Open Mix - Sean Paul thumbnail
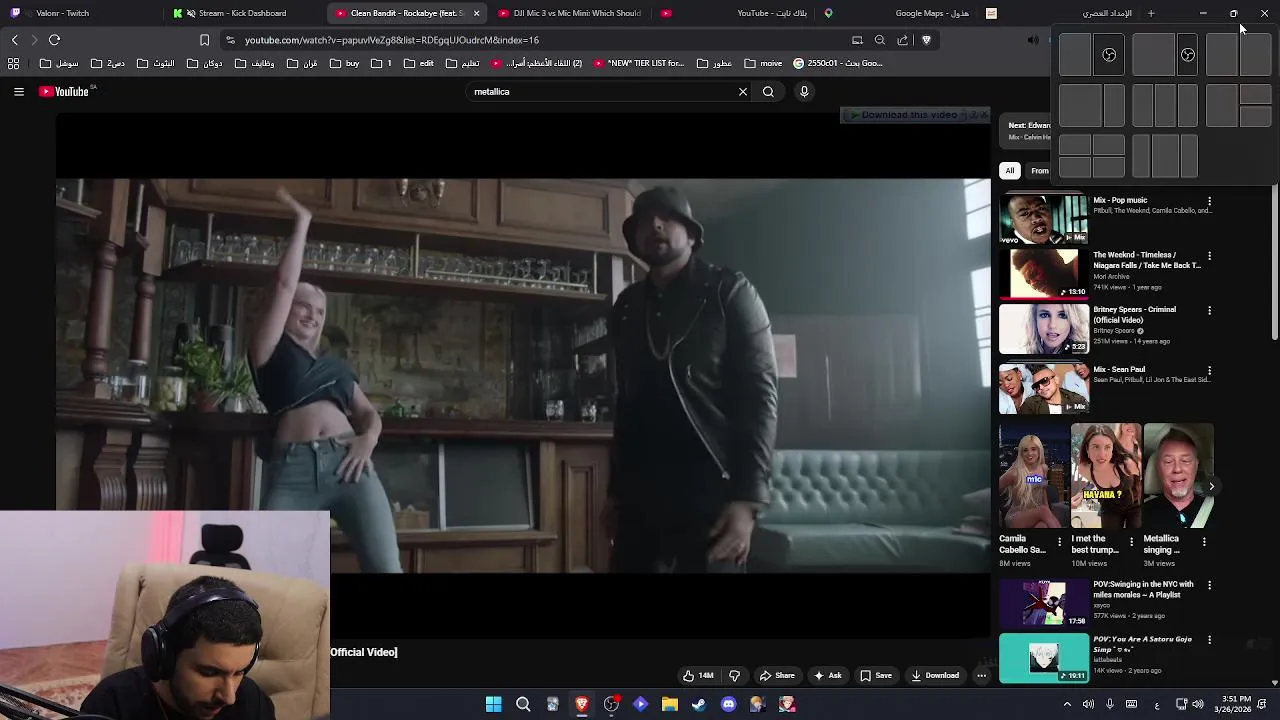This screenshot has height=720, width=1280. (x=1044, y=389)
